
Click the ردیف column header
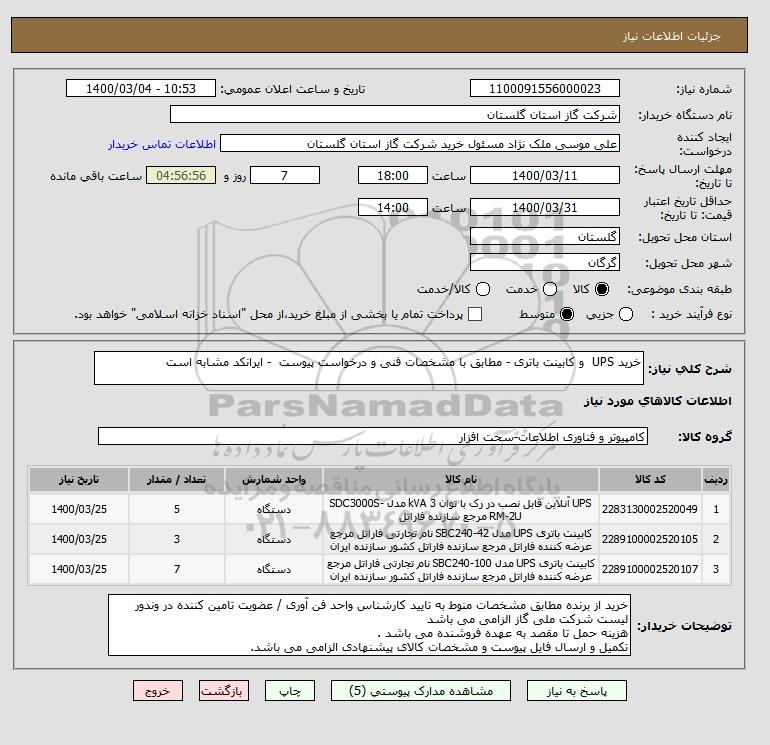[716, 479]
